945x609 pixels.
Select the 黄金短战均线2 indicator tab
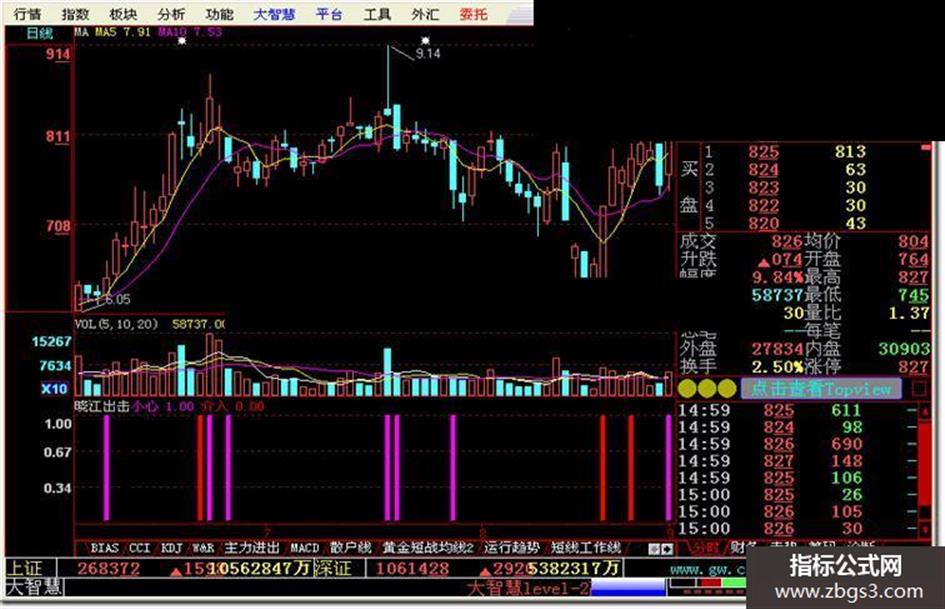428,547
